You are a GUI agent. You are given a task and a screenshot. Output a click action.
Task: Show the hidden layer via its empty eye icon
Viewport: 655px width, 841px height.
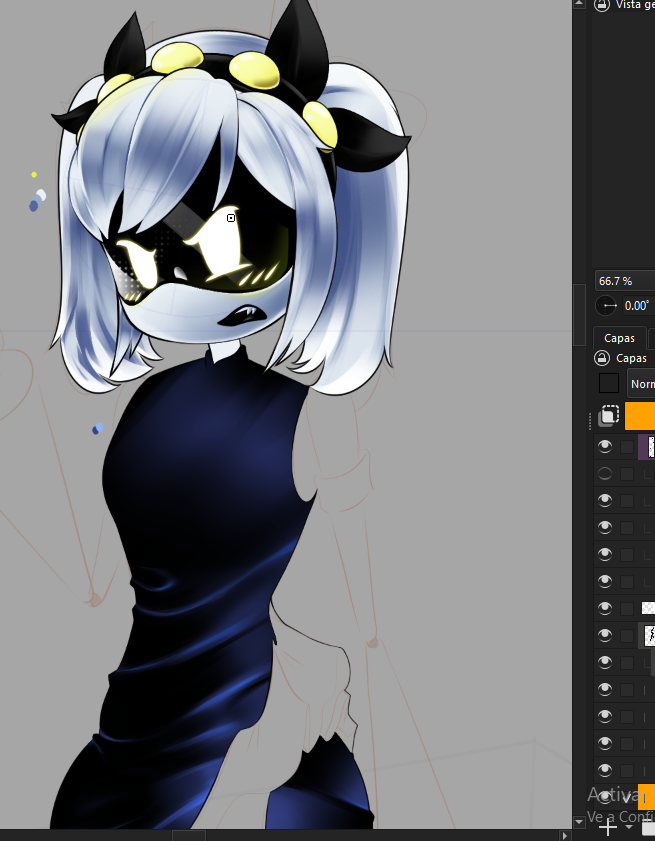[605, 474]
